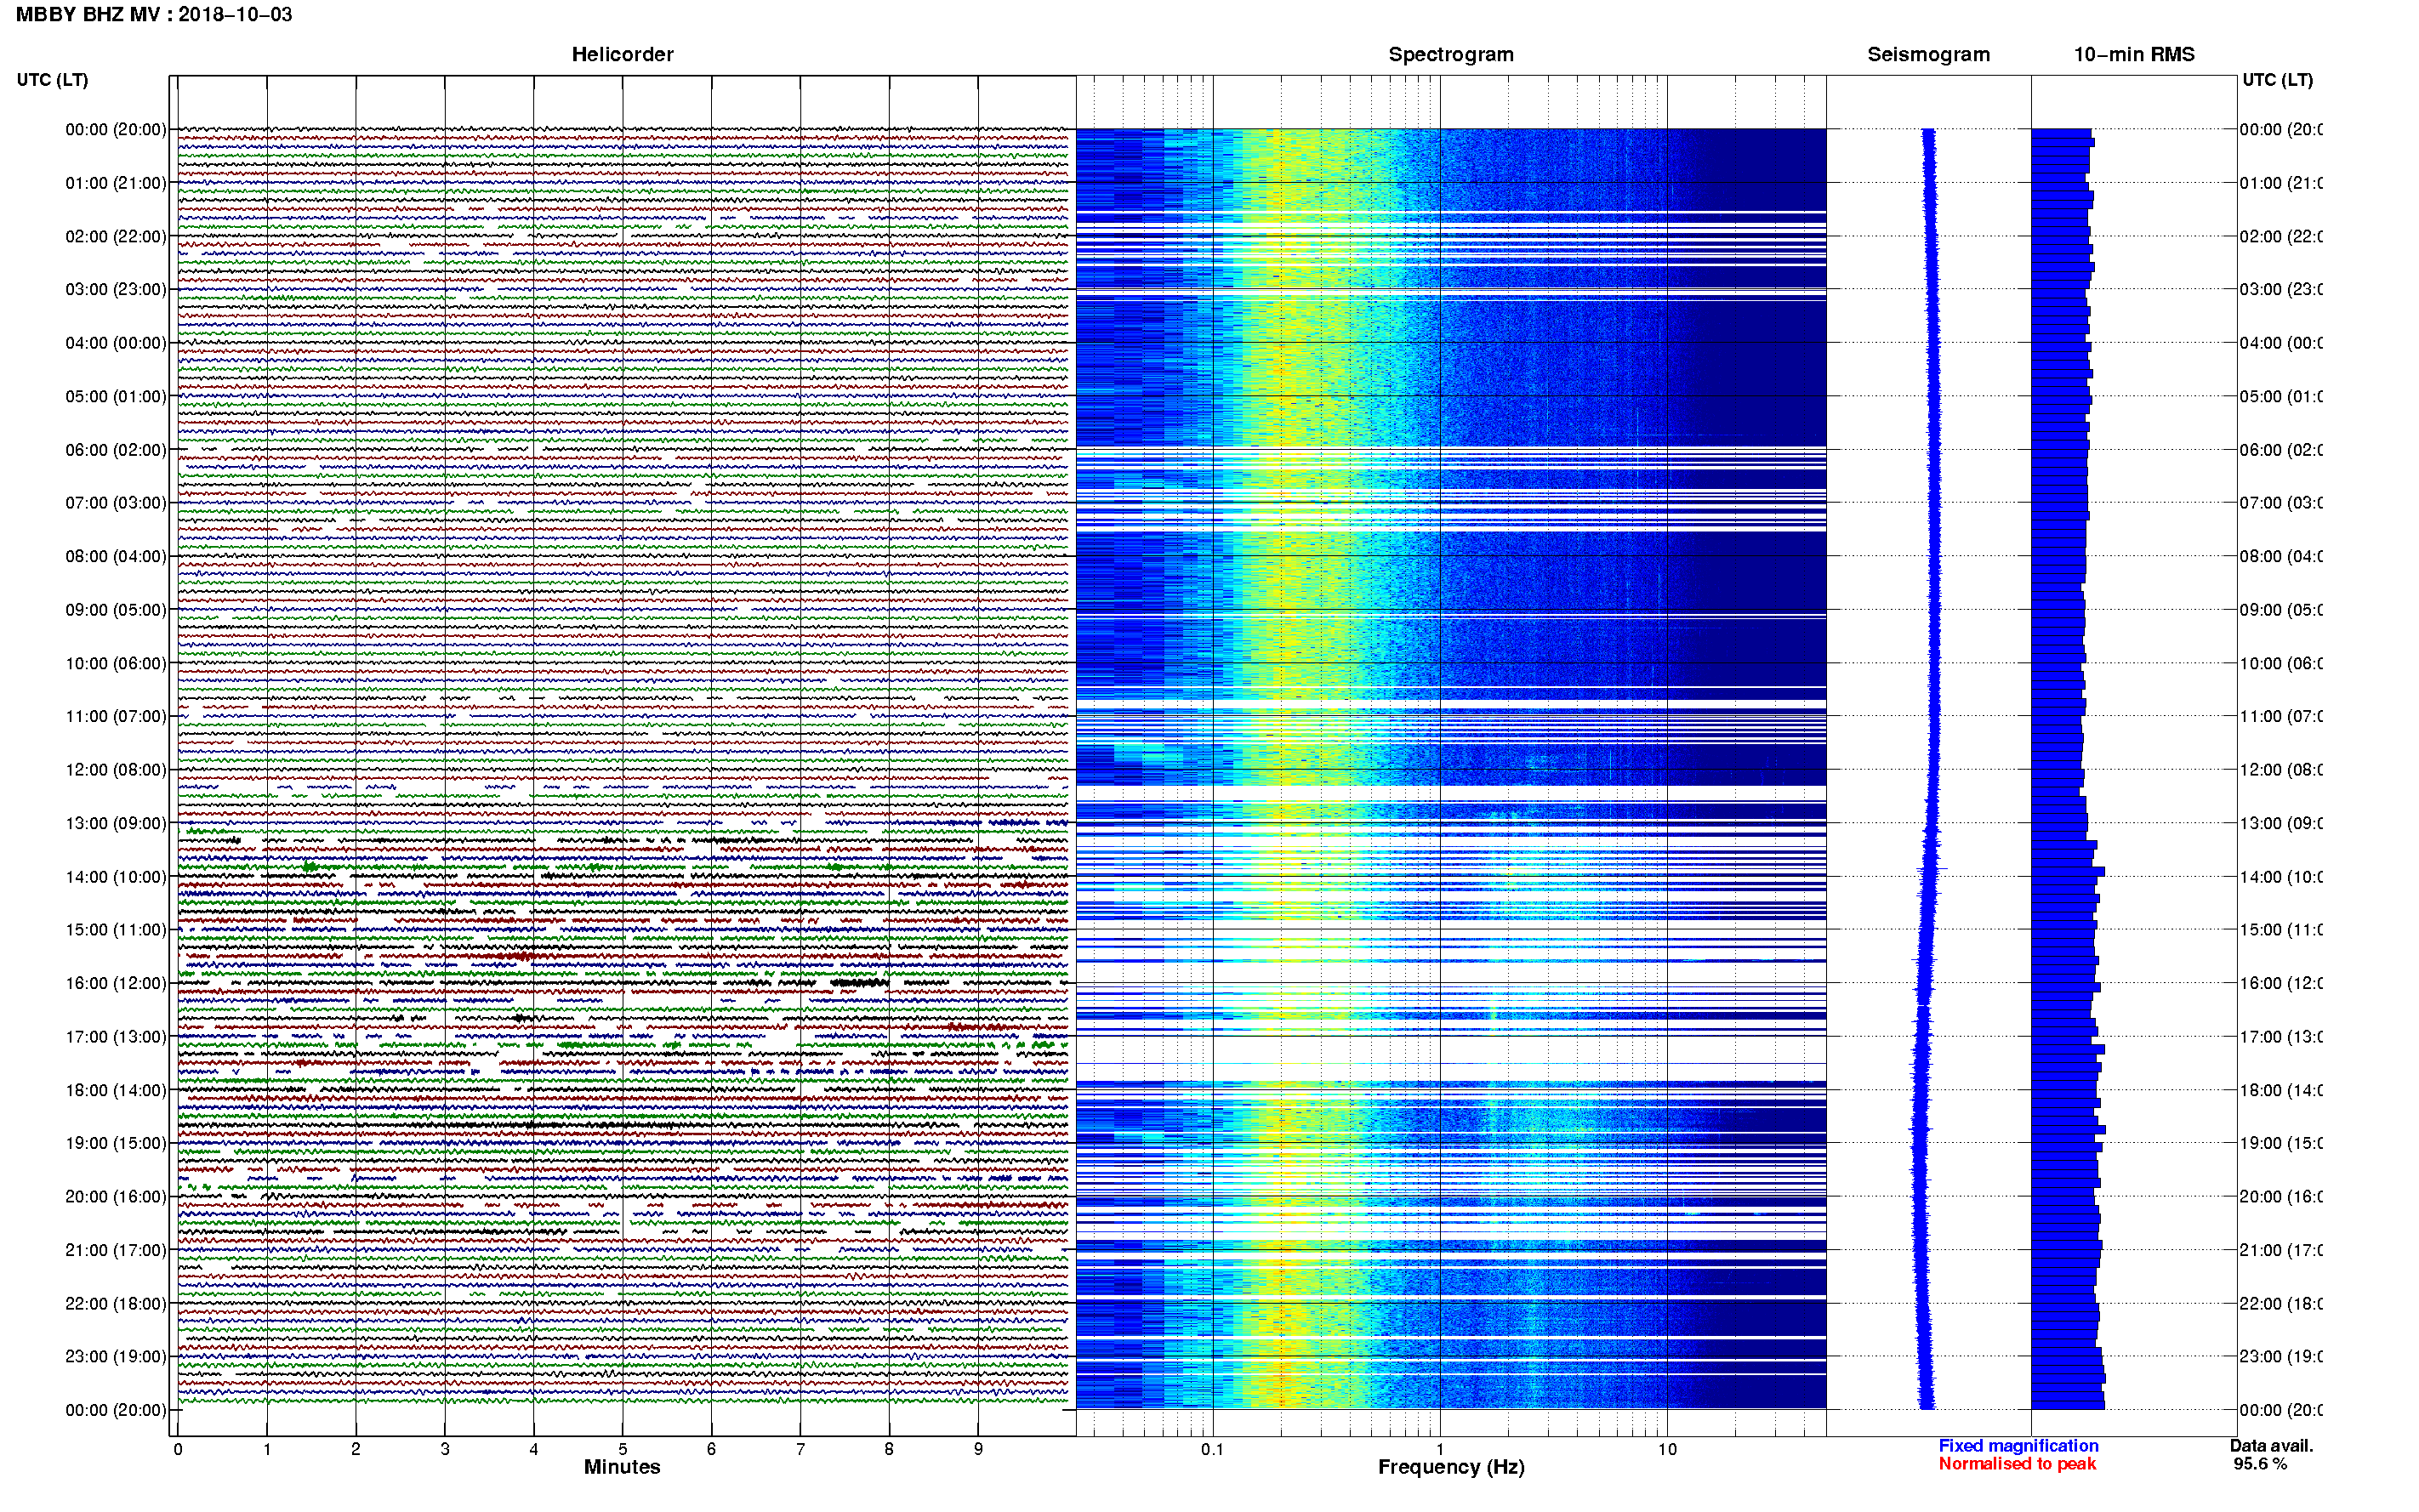
Task: Select the left time label '02:00 (22:00)'
Action: (x=116, y=237)
